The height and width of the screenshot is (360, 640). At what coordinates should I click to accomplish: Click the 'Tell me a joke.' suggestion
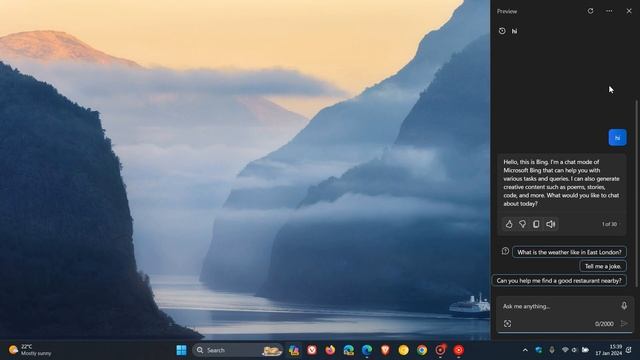[603, 266]
